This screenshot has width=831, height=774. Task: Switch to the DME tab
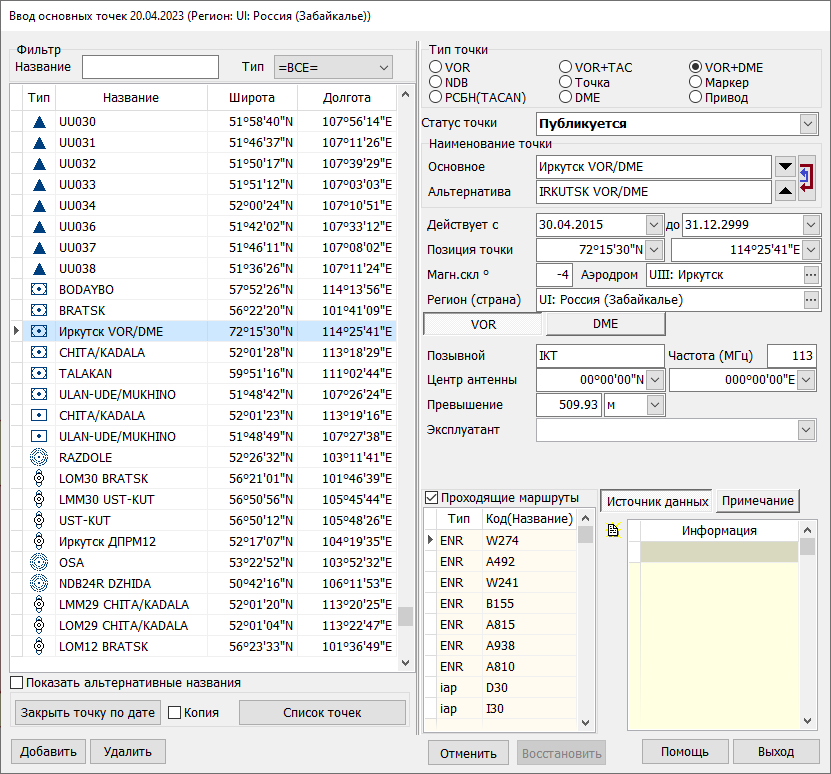605,324
